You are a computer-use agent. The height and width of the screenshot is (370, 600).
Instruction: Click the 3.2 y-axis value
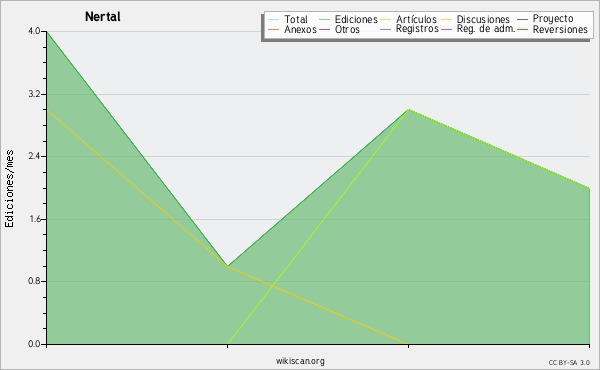pos(34,94)
